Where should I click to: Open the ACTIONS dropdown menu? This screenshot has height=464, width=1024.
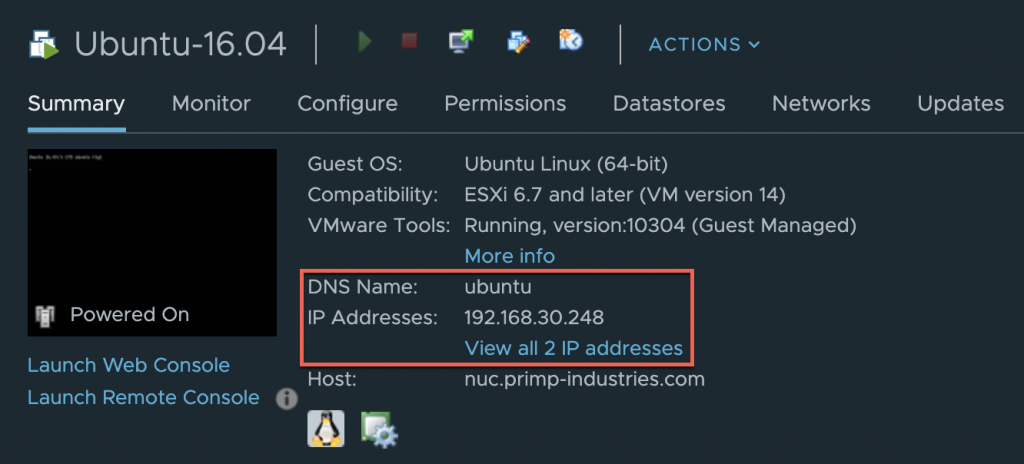tap(704, 44)
